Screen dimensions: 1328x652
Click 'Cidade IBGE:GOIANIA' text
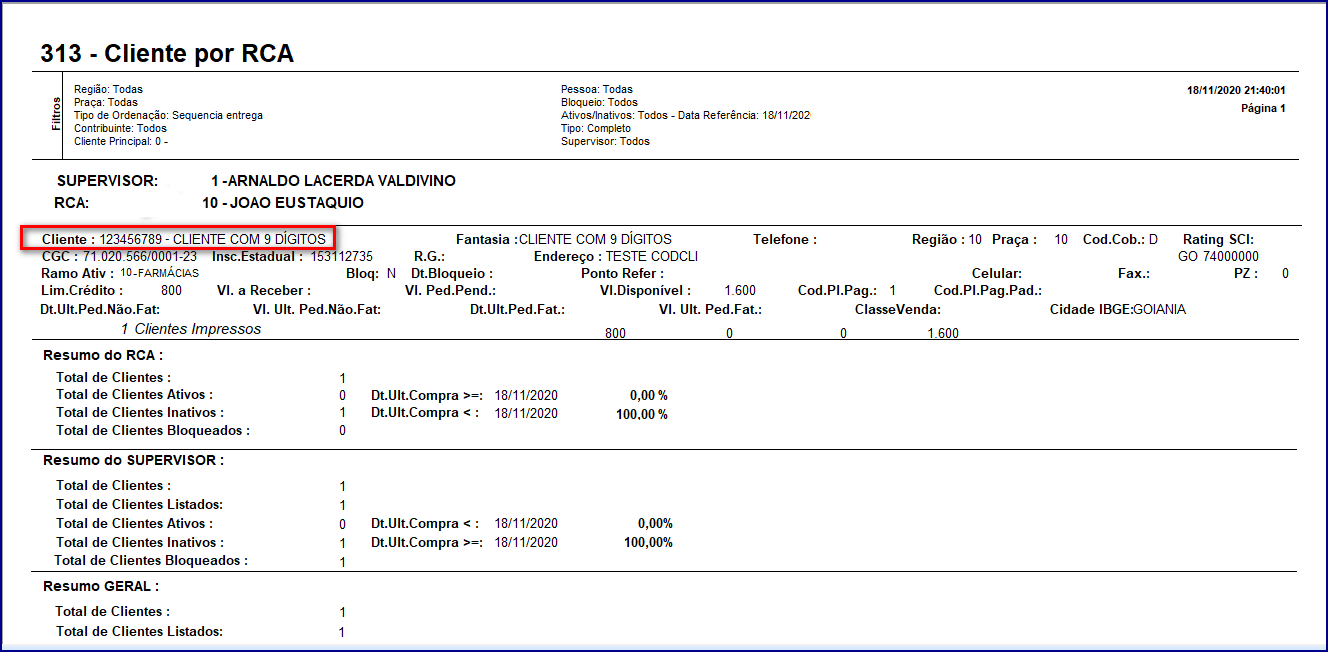pos(1118,309)
